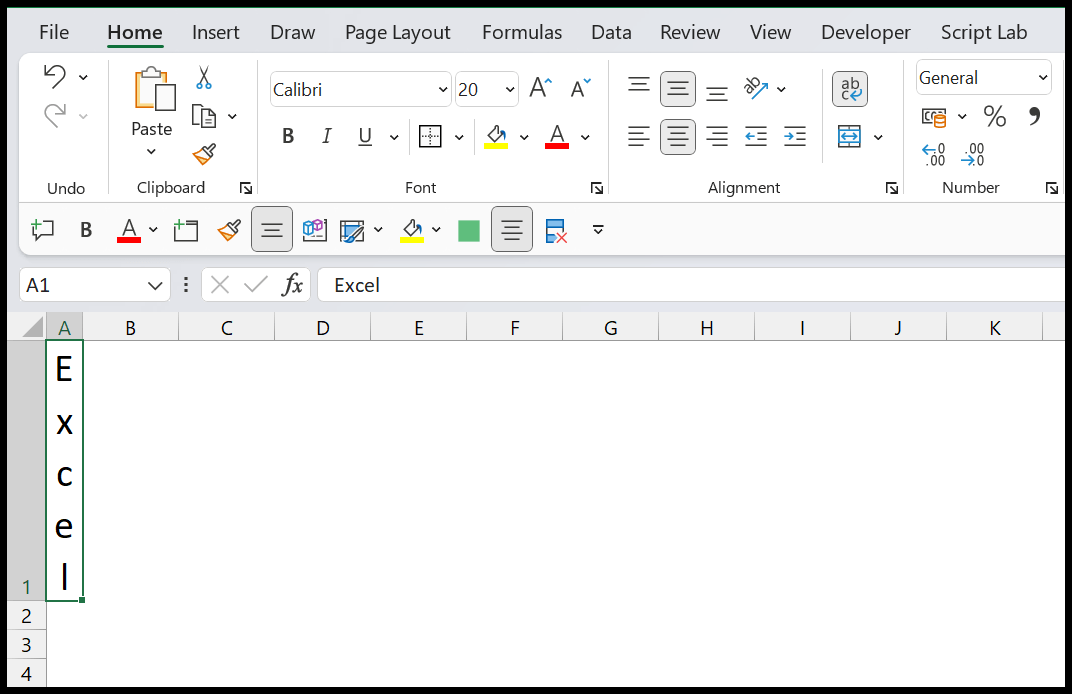Click the Copy icon
1072x694 pixels.
[x=203, y=115]
